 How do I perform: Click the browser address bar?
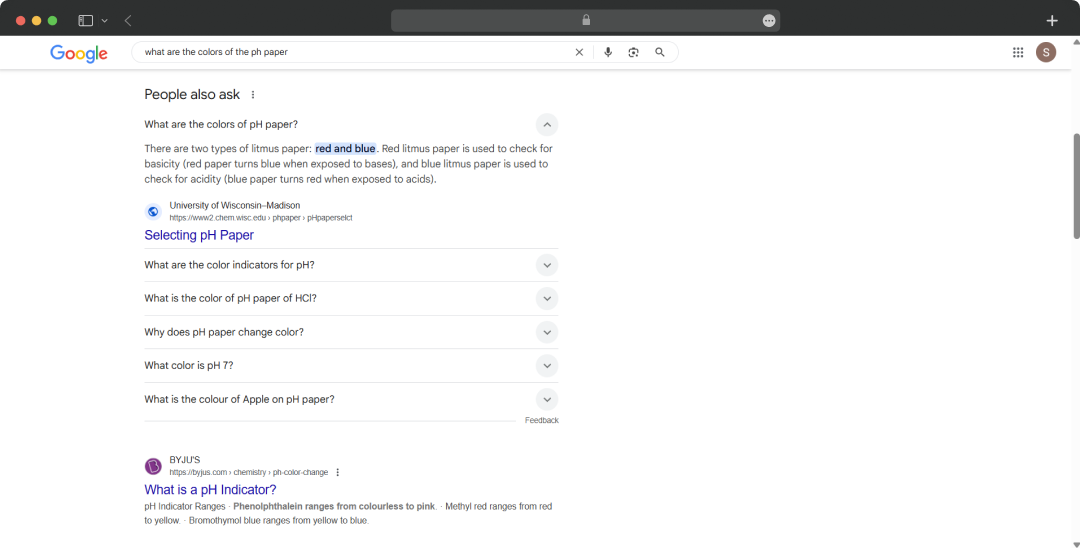click(x=585, y=21)
